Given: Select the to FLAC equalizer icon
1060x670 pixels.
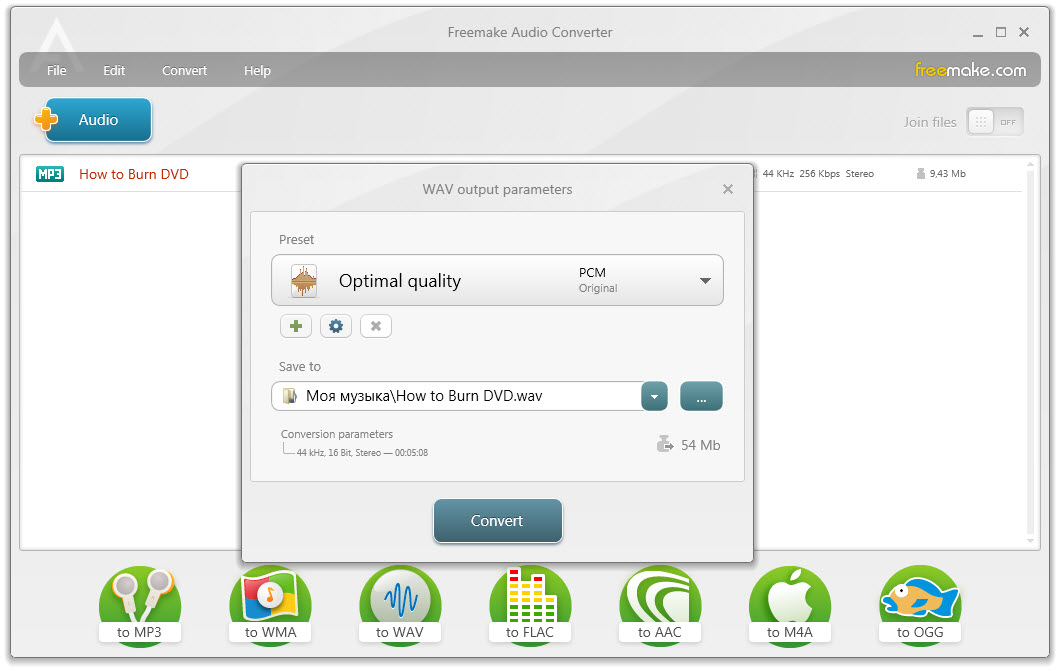Looking at the screenshot, I should [530, 605].
